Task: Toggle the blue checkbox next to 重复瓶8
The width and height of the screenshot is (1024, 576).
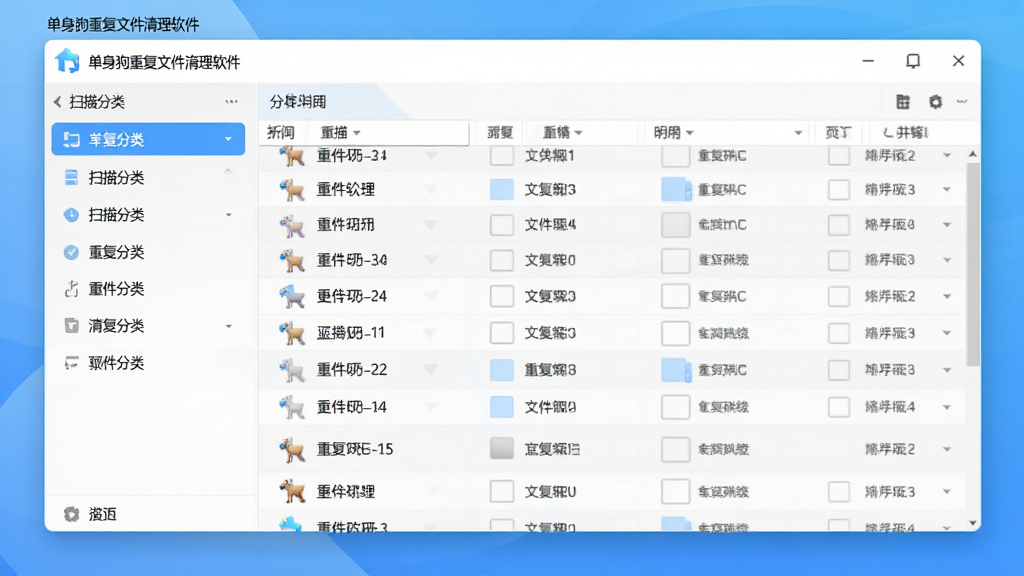Action: pyautogui.click(x=502, y=370)
